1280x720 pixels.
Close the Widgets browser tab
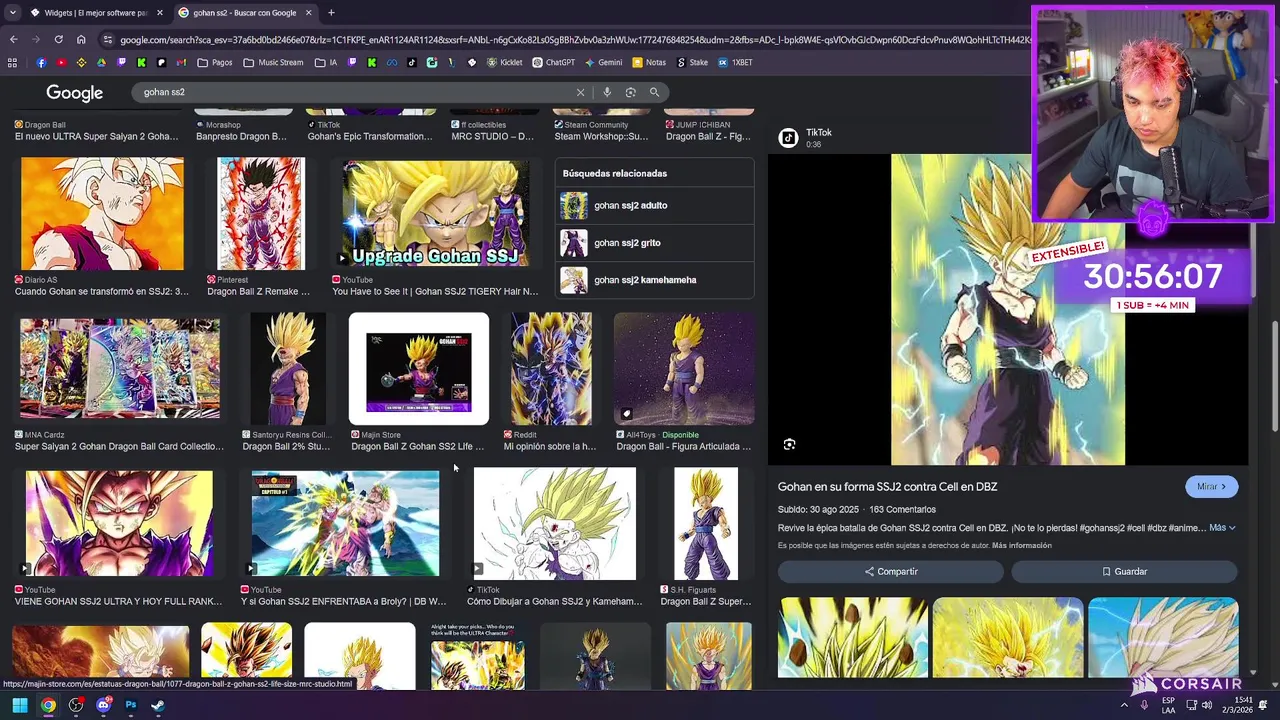click(160, 13)
